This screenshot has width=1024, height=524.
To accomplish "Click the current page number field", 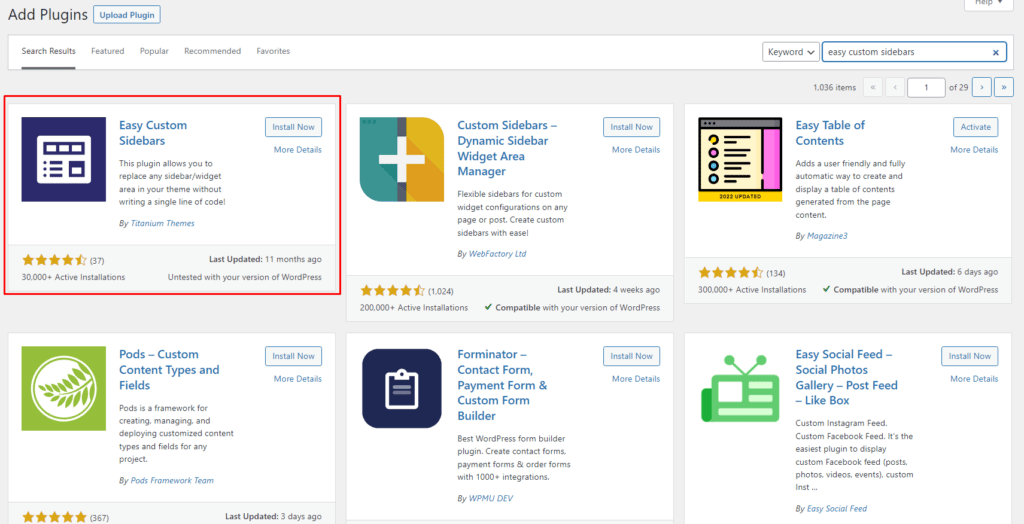I will point(926,87).
